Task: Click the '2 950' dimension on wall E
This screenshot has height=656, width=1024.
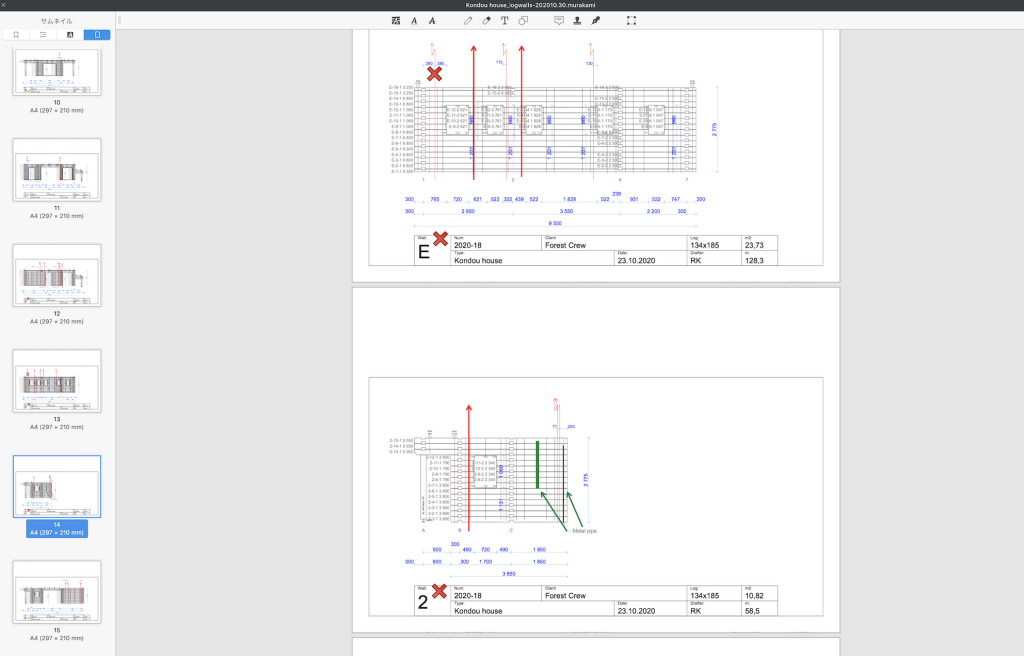Action: point(468,212)
